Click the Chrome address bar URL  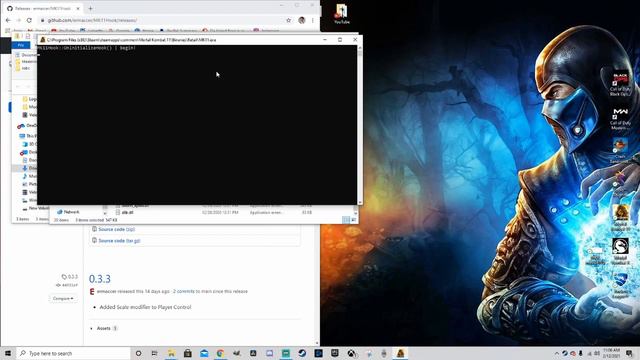[x=92, y=20]
